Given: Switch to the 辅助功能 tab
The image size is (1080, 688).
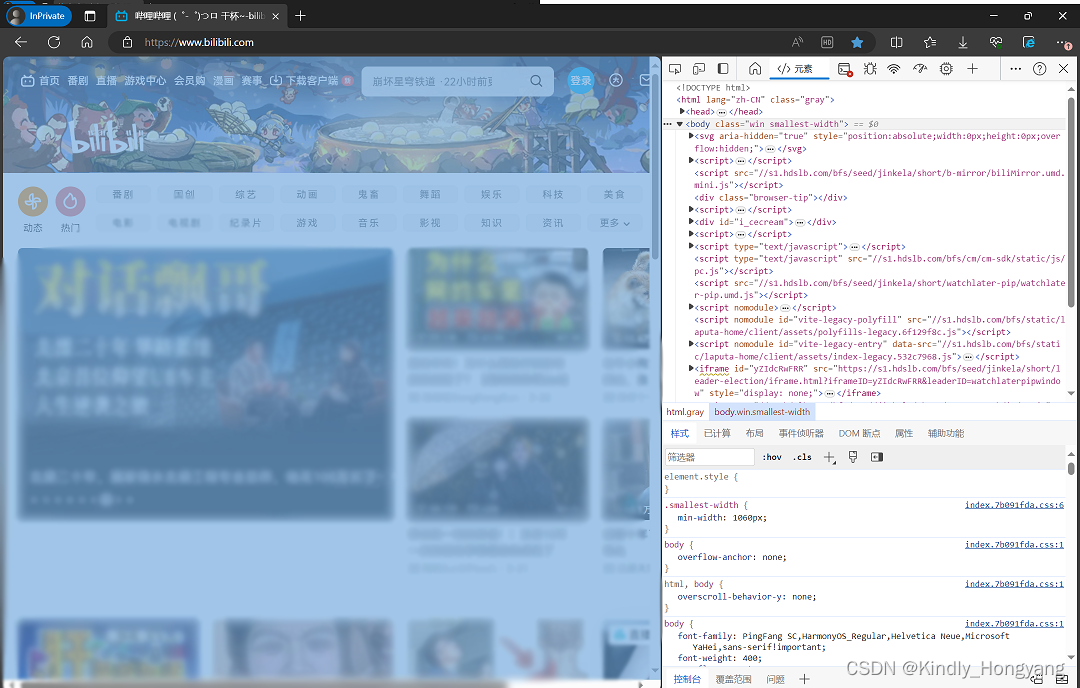Looking at the screenshot, I should click(946, 433).
